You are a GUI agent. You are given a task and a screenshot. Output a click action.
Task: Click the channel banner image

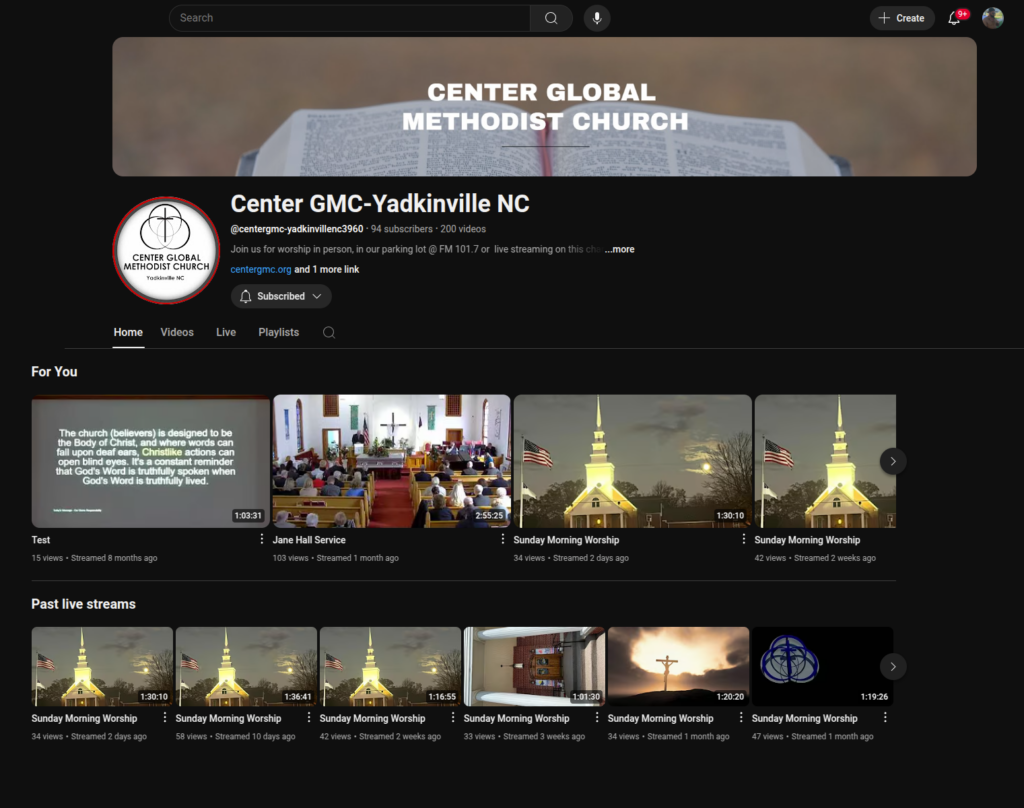(x=545, y=106)
